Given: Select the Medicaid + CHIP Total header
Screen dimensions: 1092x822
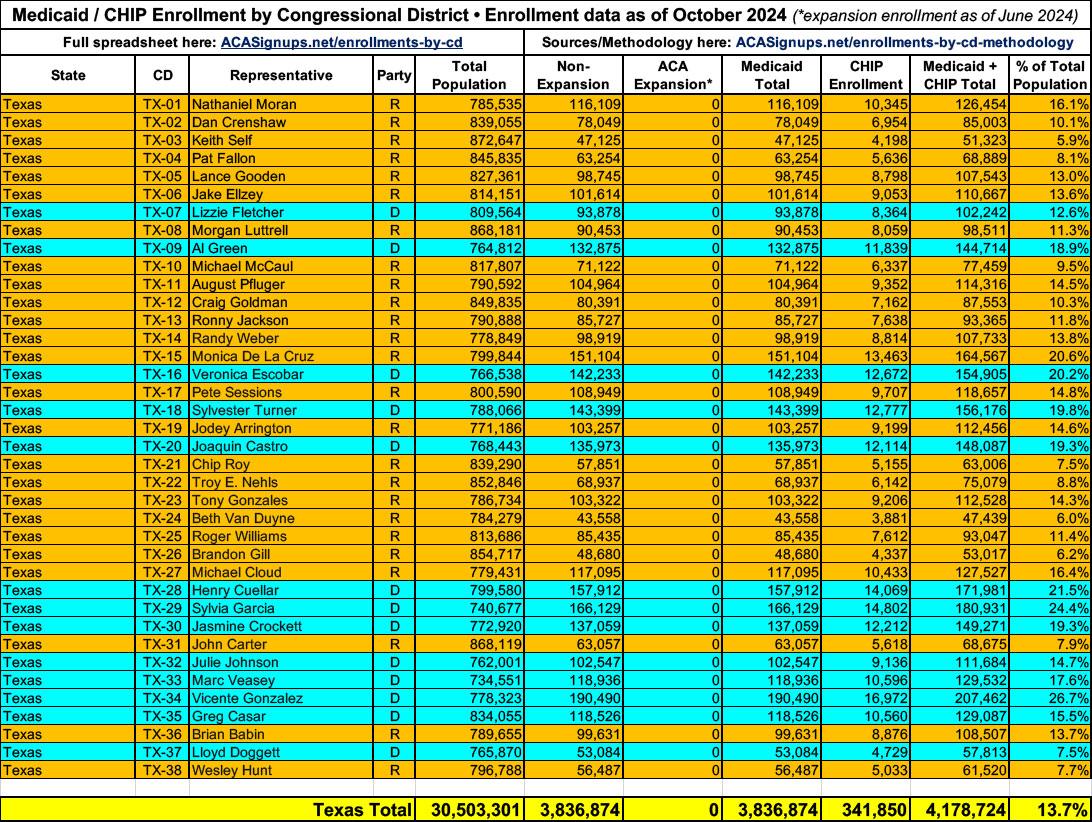Looking at the screenshot, I should pos(959,75).
